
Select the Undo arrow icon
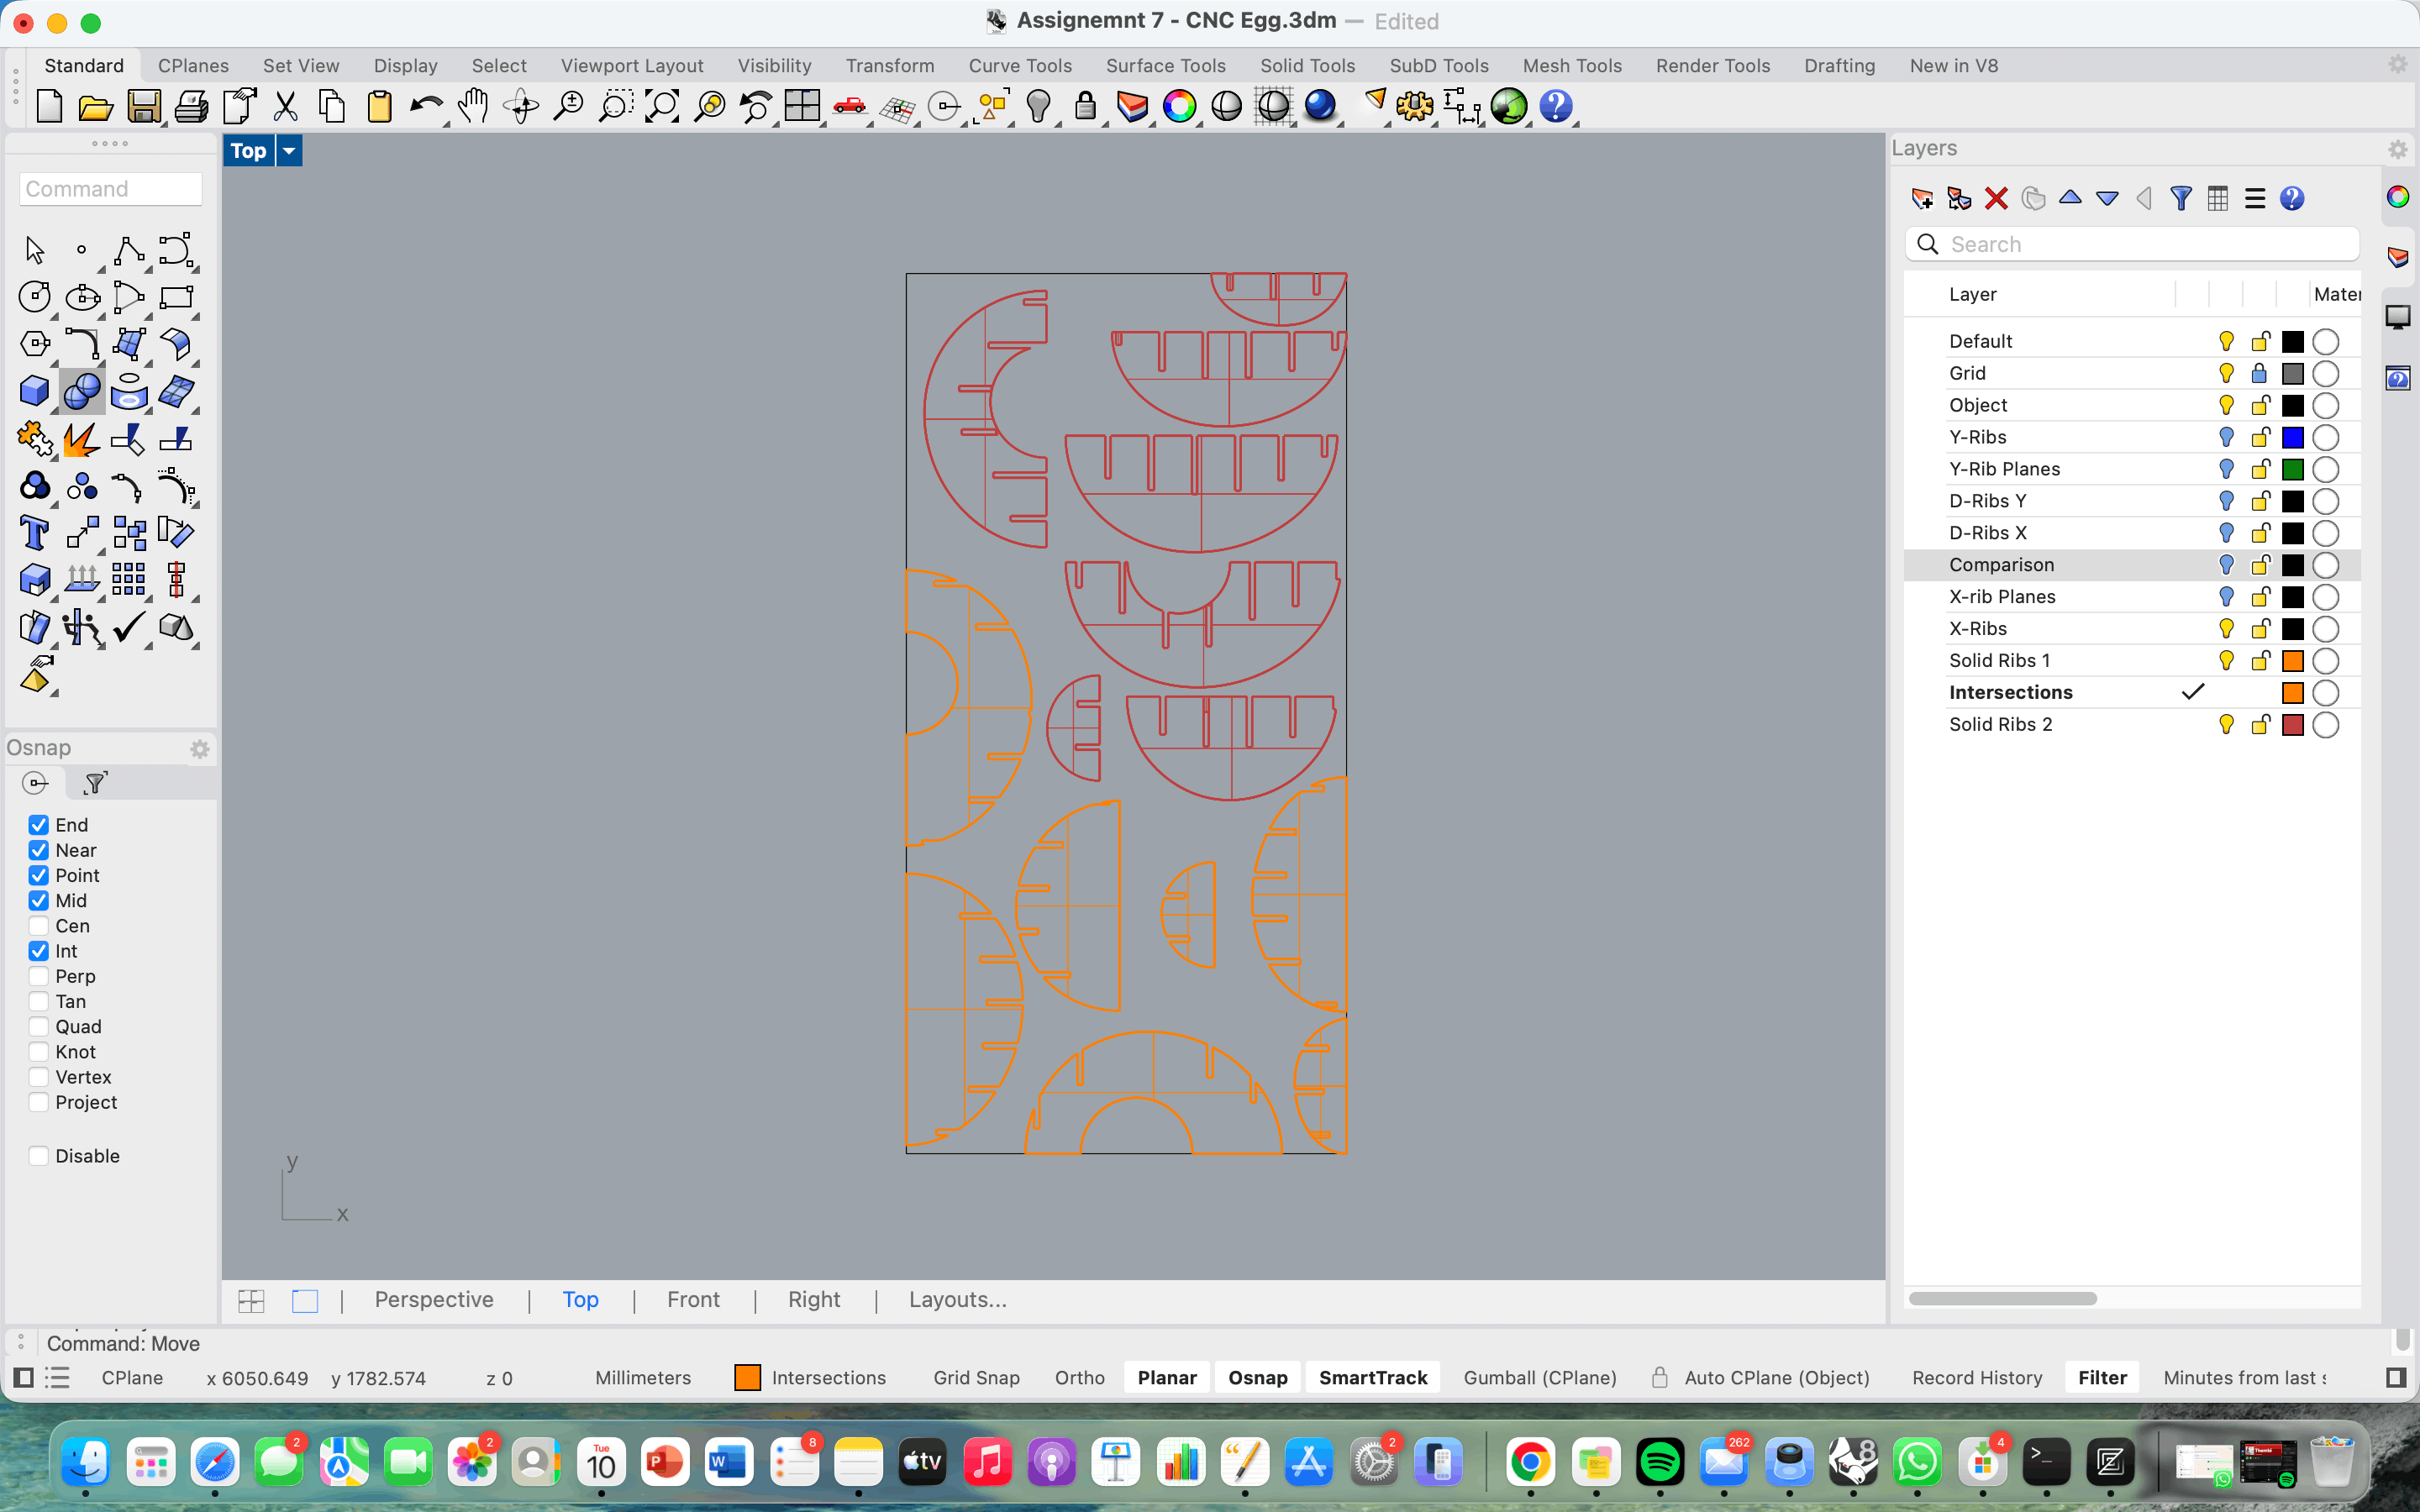tap(427, 106)
